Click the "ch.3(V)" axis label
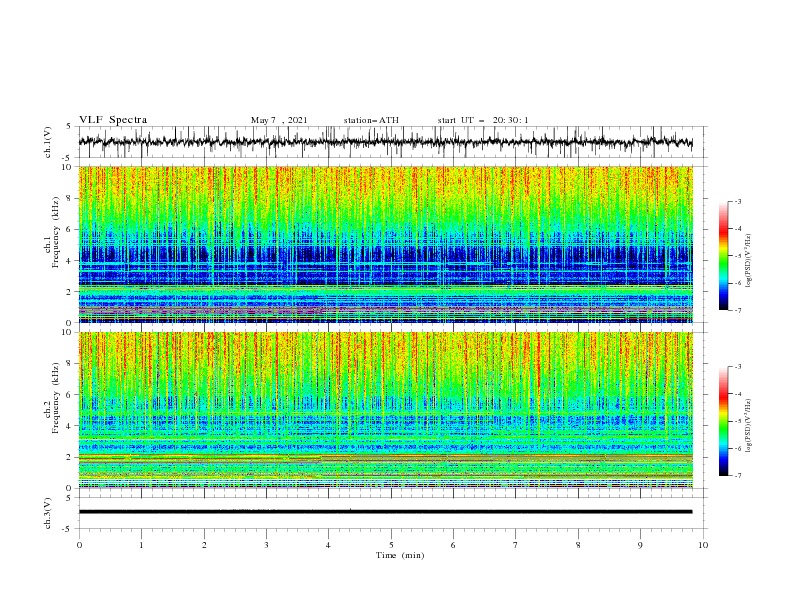Image resolution: width=792 pixels, height=612 pixels. click(48, 513)
